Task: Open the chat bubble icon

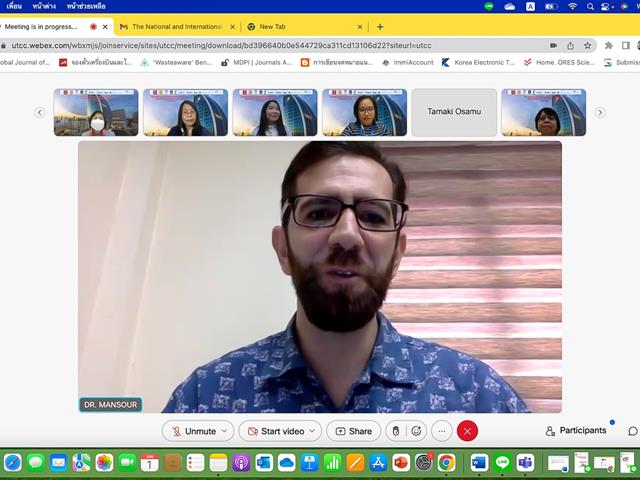Action: pyautogui.click(x=633, y=431)
